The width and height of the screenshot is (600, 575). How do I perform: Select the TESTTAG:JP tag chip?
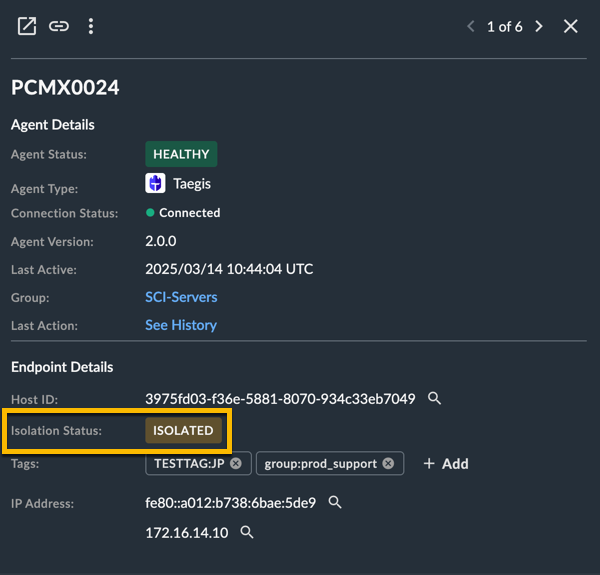(198, 464)
